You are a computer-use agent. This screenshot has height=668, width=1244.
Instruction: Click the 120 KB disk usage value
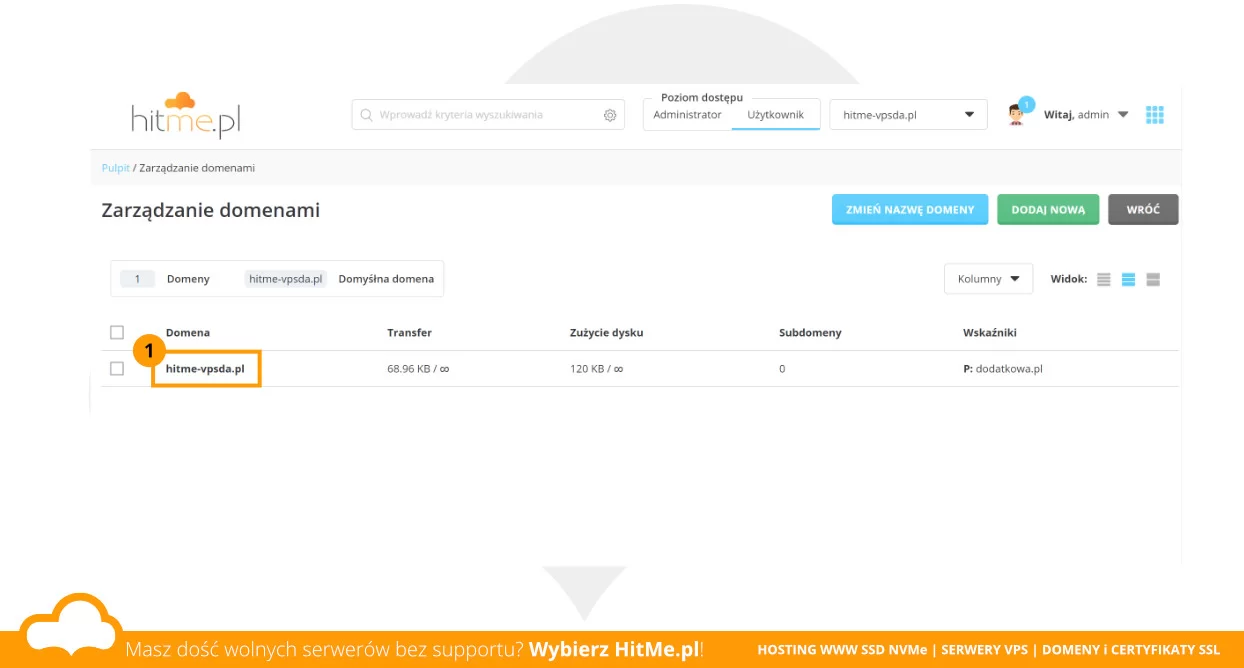596,368
